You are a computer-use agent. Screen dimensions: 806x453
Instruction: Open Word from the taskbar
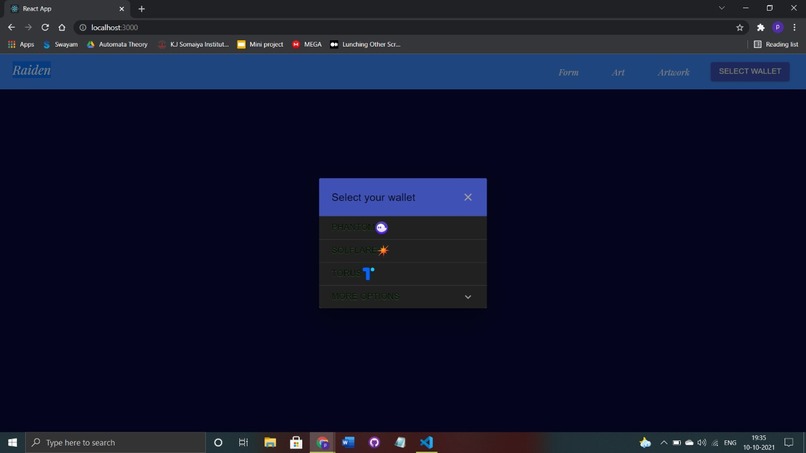click(348, 442)
